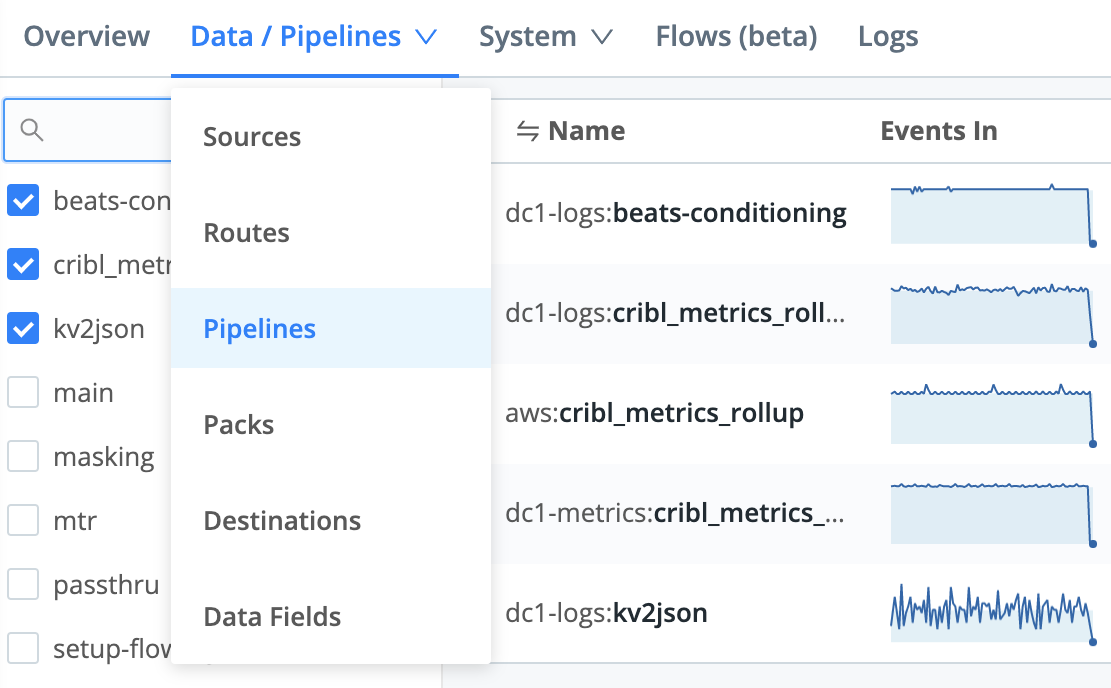Expand the Data / Pipelines chevron

[427, 36]
